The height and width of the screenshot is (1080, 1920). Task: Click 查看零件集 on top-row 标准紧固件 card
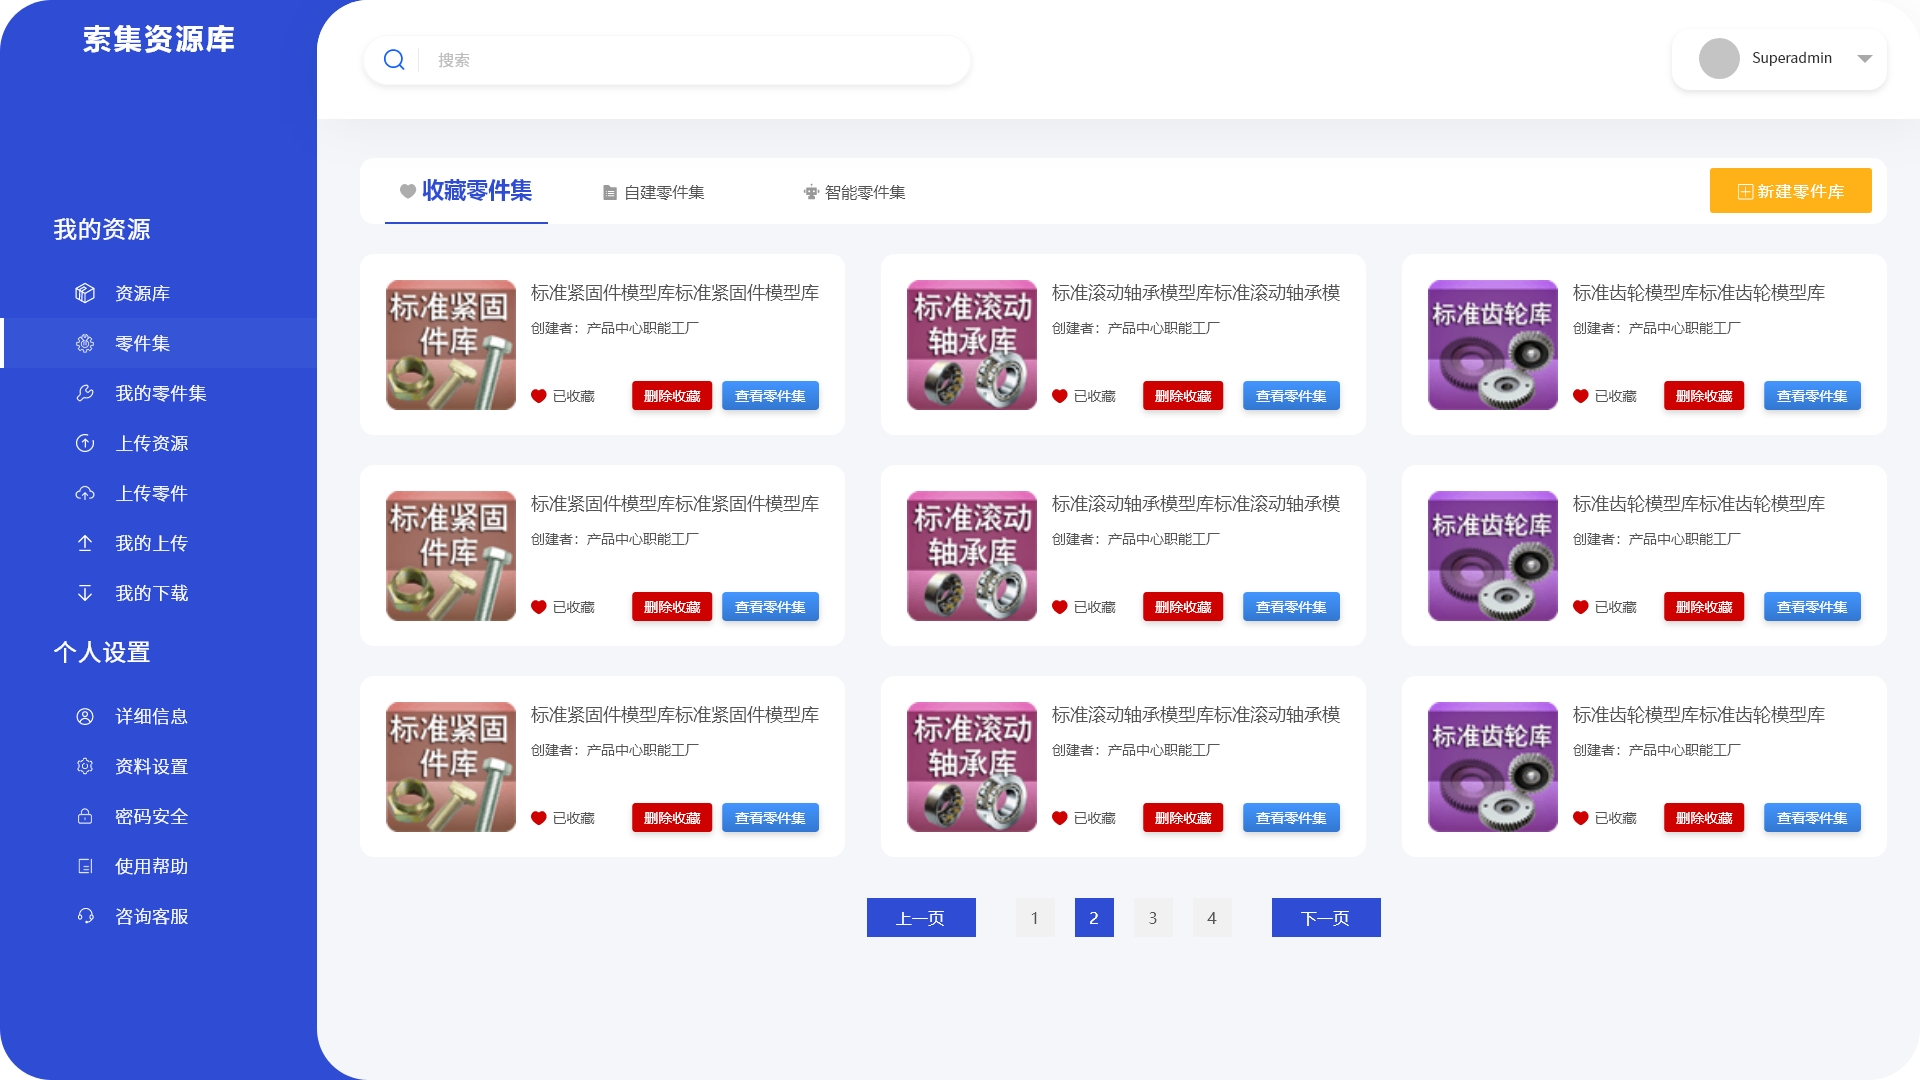click(x=770, y=396)
